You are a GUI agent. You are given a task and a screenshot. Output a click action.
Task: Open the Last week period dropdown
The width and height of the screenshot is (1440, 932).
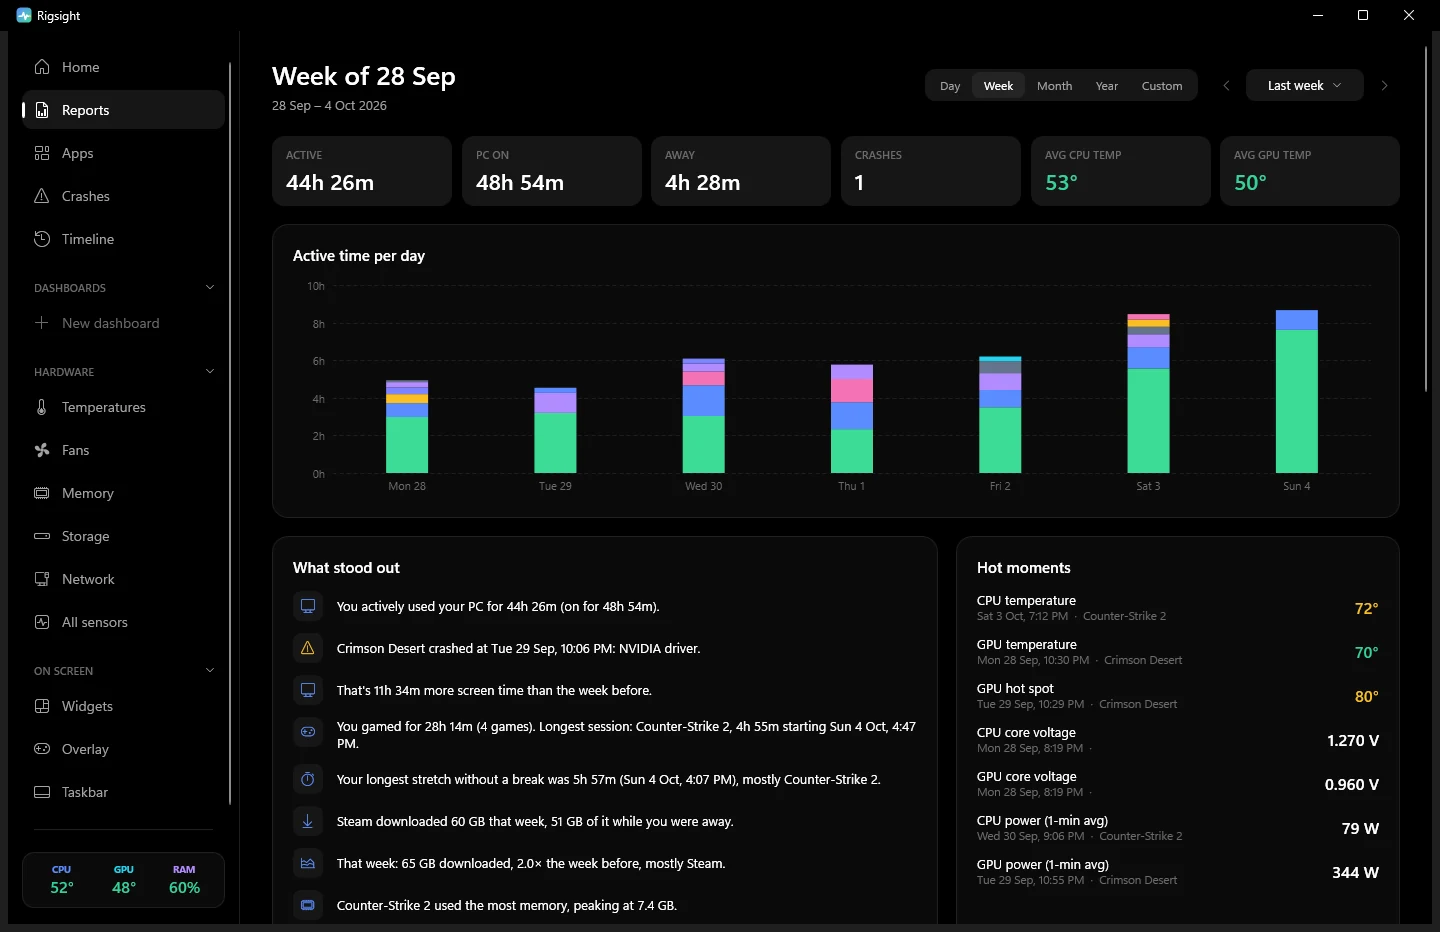point(1305,85)
